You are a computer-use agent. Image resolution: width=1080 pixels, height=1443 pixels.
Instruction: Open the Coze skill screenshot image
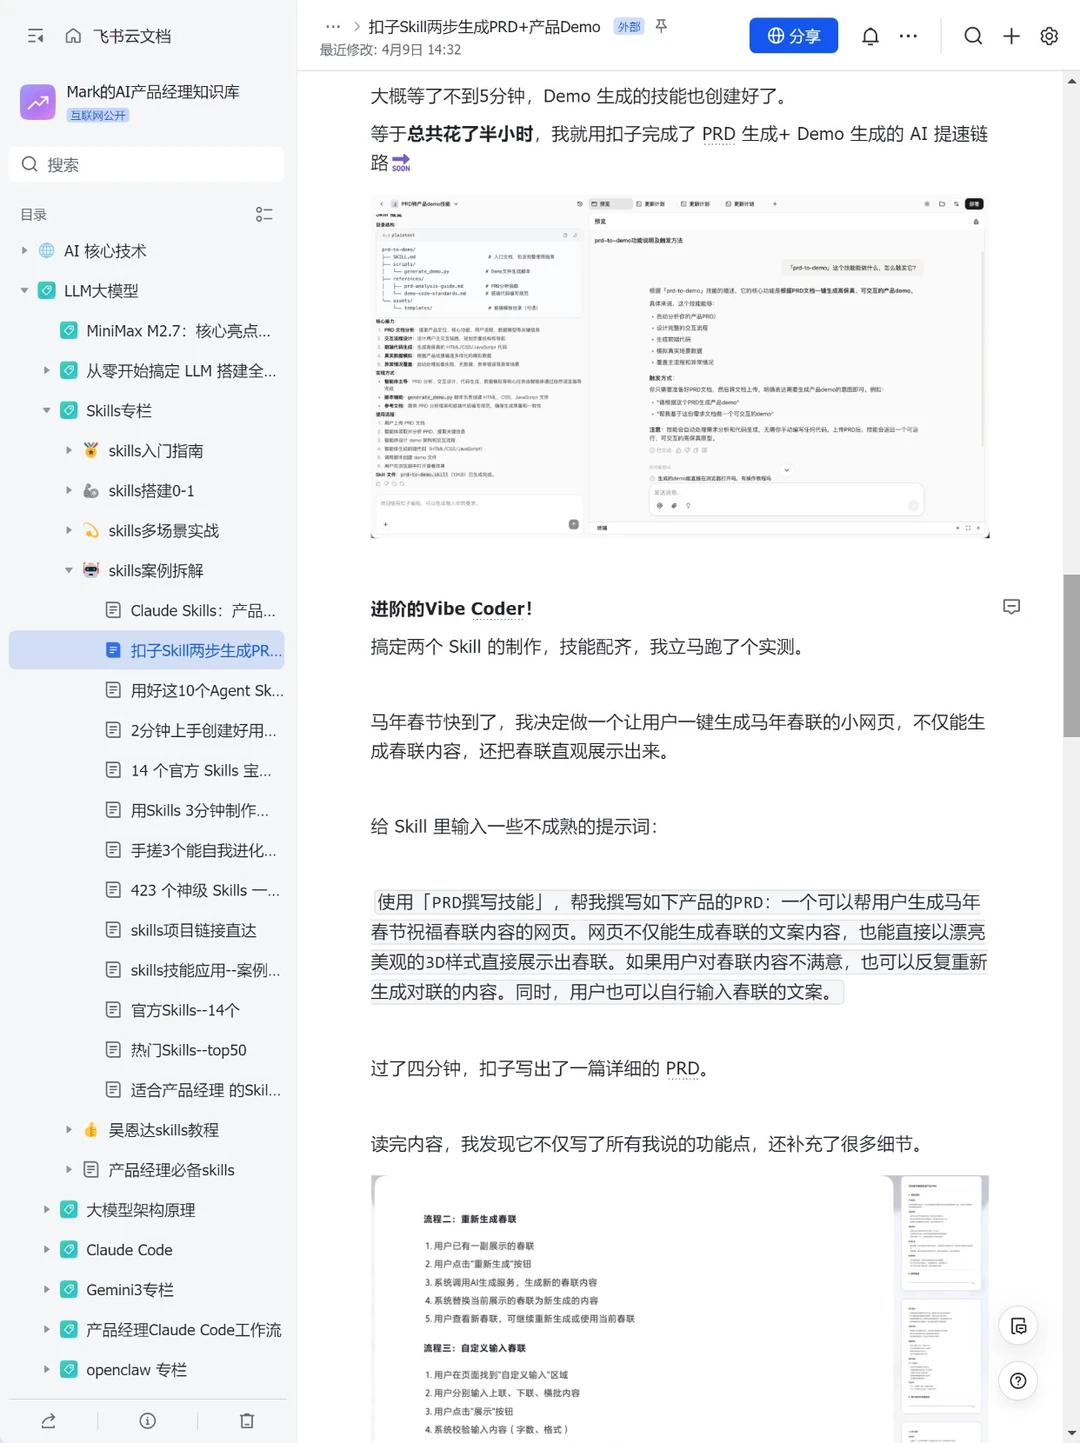680,367
